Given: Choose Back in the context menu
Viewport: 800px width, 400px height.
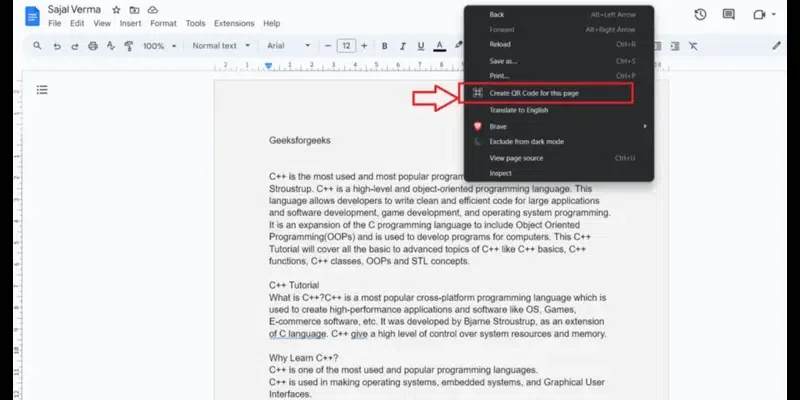Looking at the screenshot, I should click(x=559, y=15).
